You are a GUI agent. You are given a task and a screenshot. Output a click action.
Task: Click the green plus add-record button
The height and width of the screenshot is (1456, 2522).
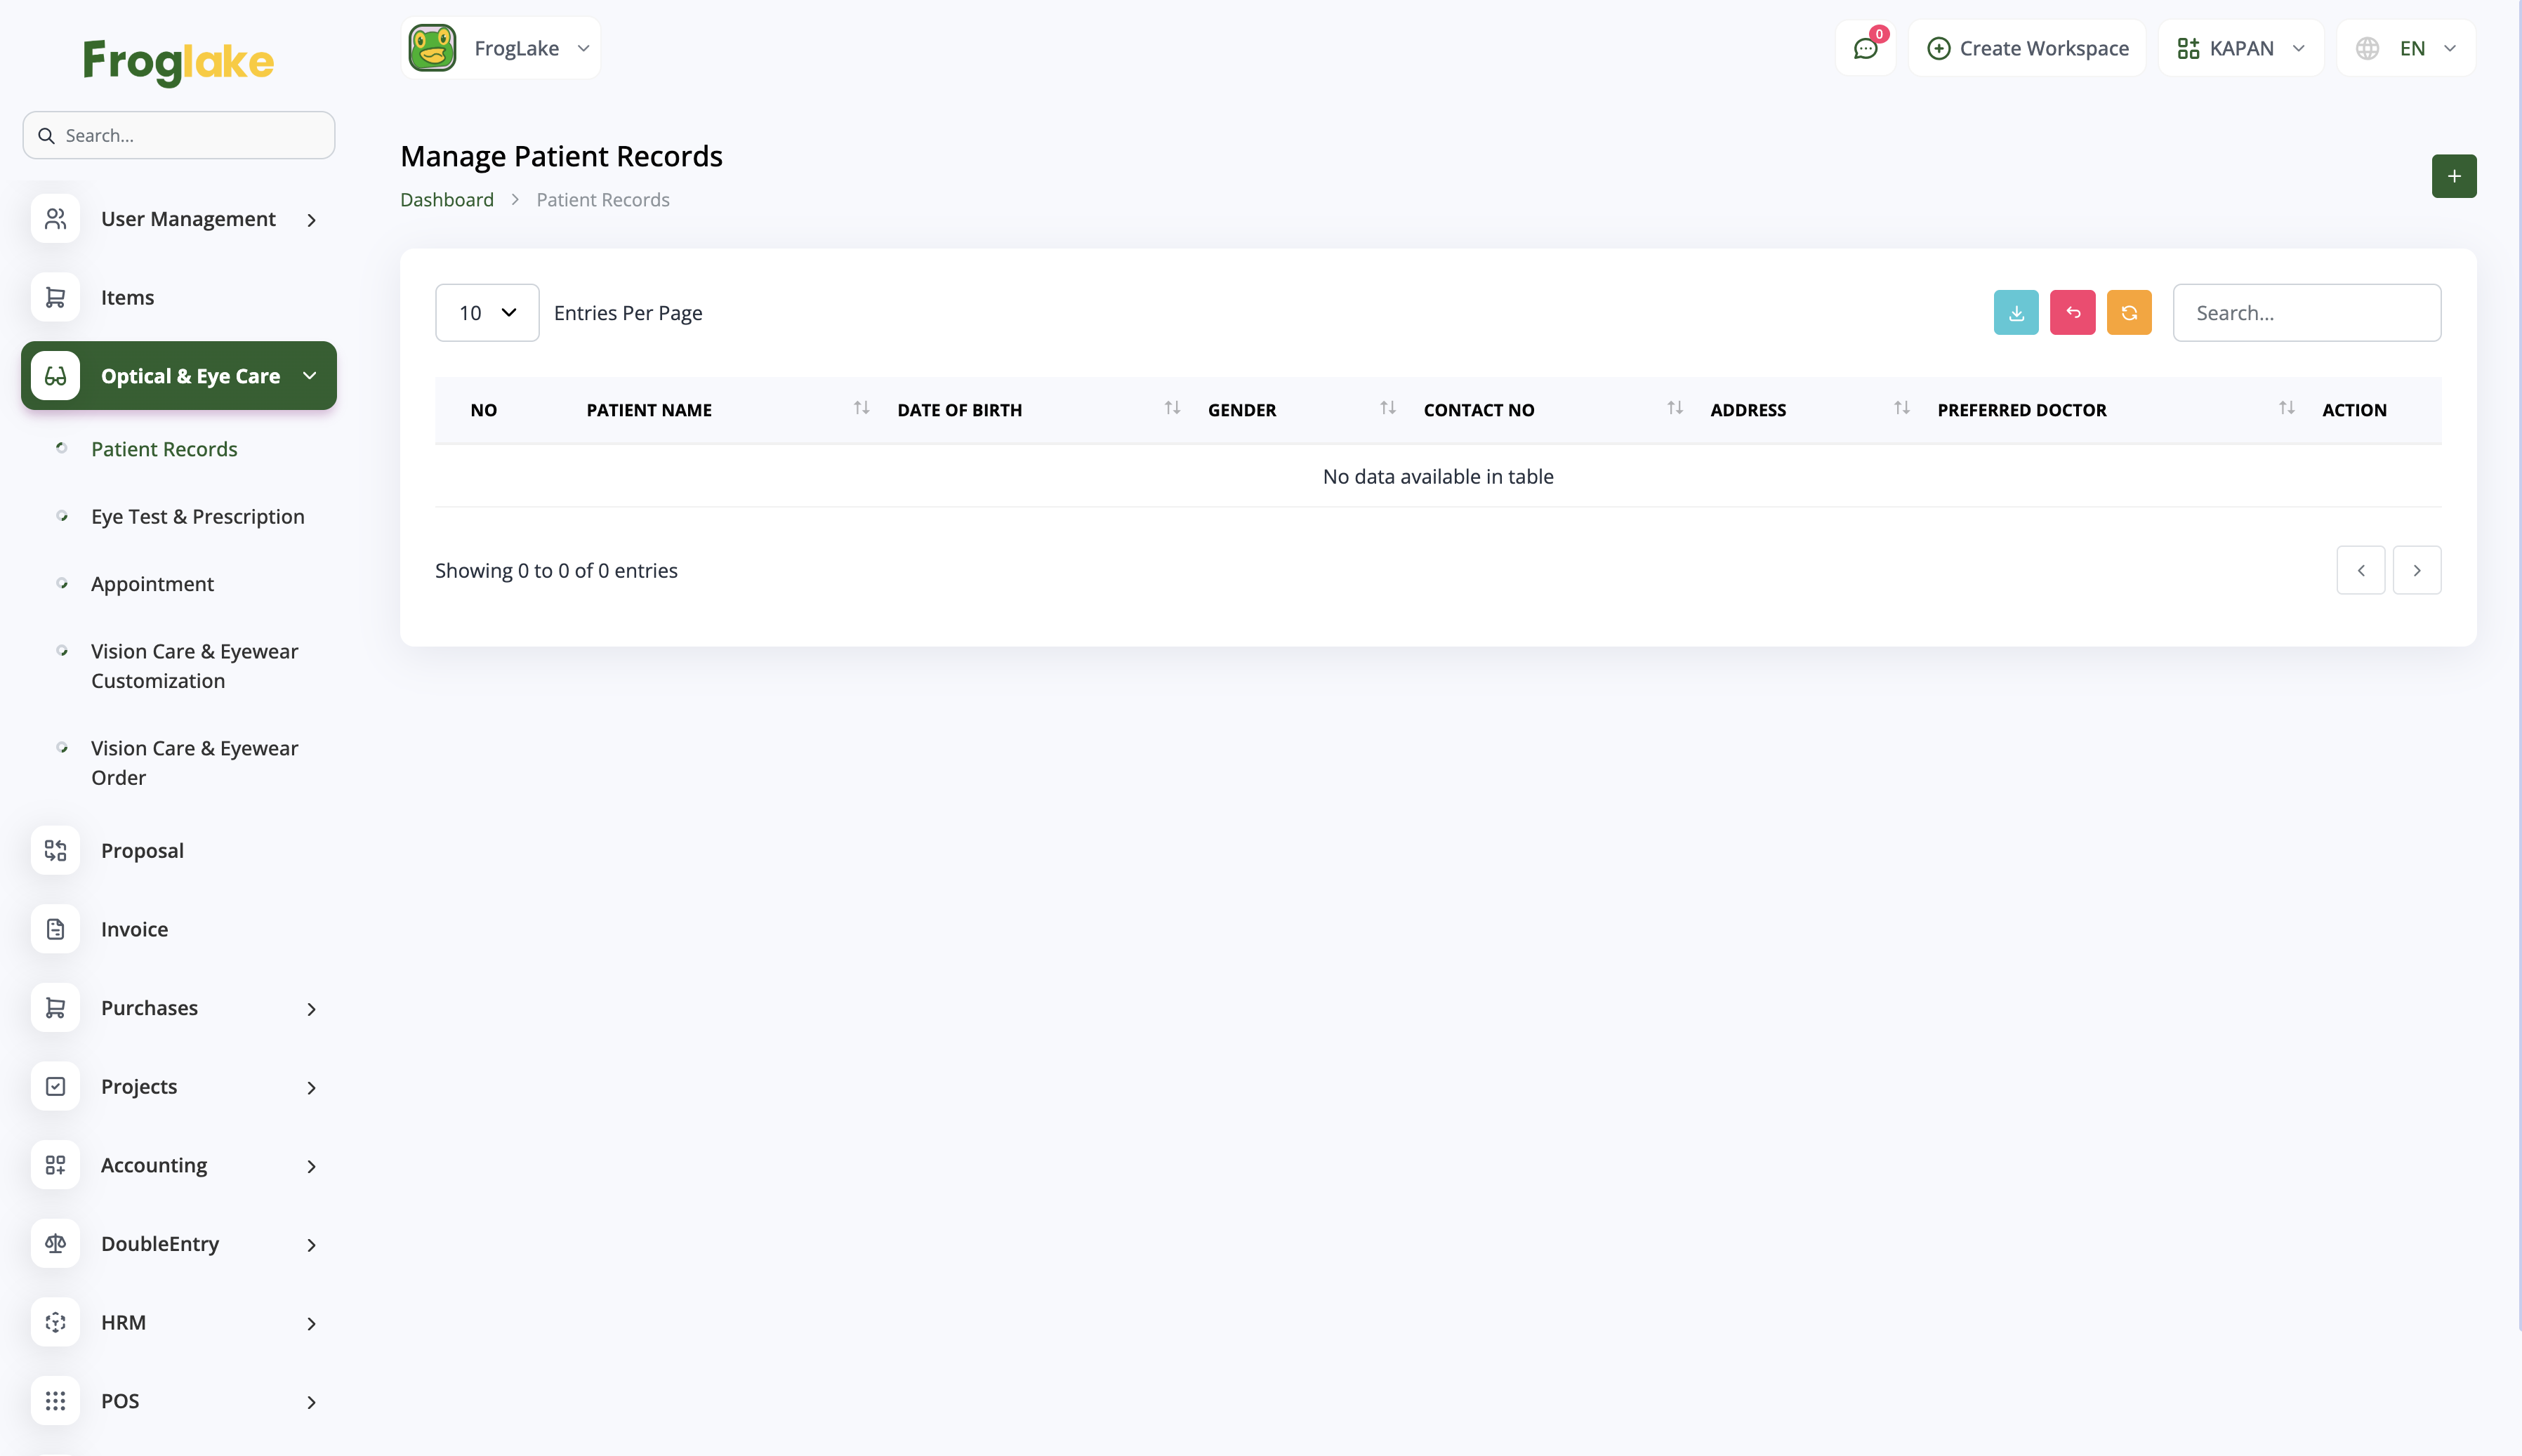coord(2453,176)
